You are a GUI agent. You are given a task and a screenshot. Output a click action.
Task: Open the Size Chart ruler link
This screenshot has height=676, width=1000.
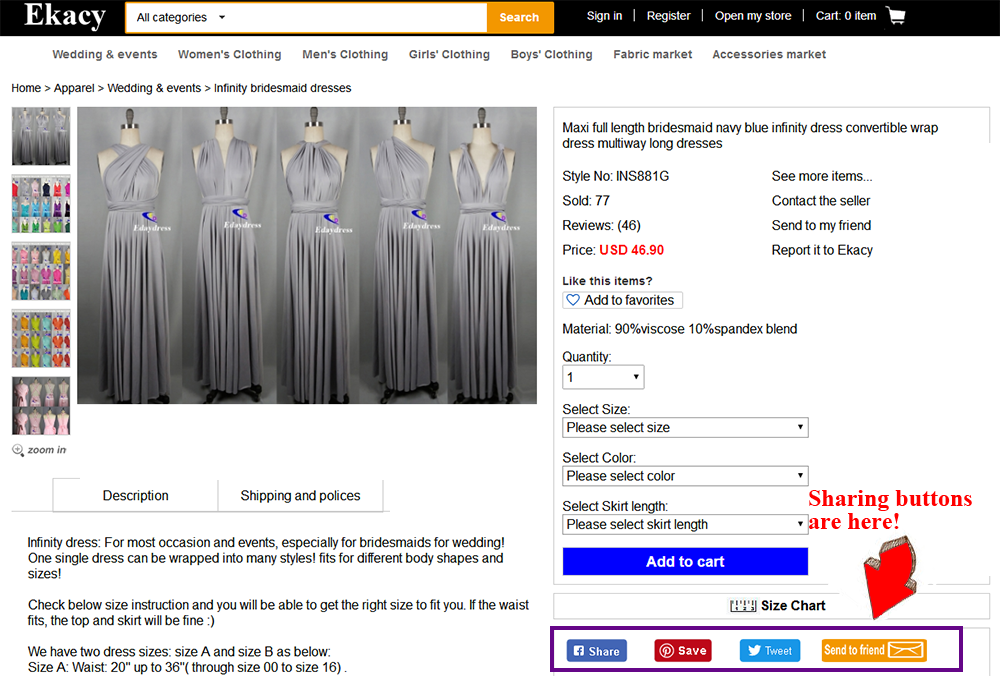(777, 606)
